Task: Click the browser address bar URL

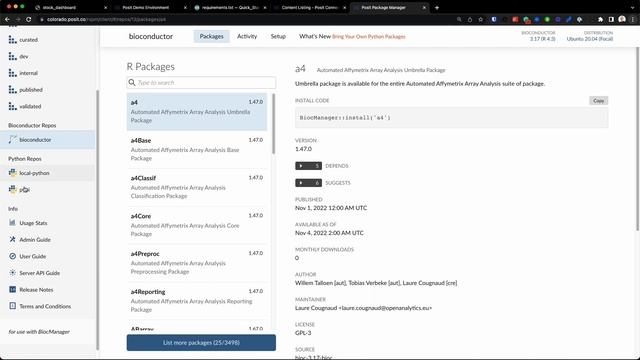Action: 106,19
